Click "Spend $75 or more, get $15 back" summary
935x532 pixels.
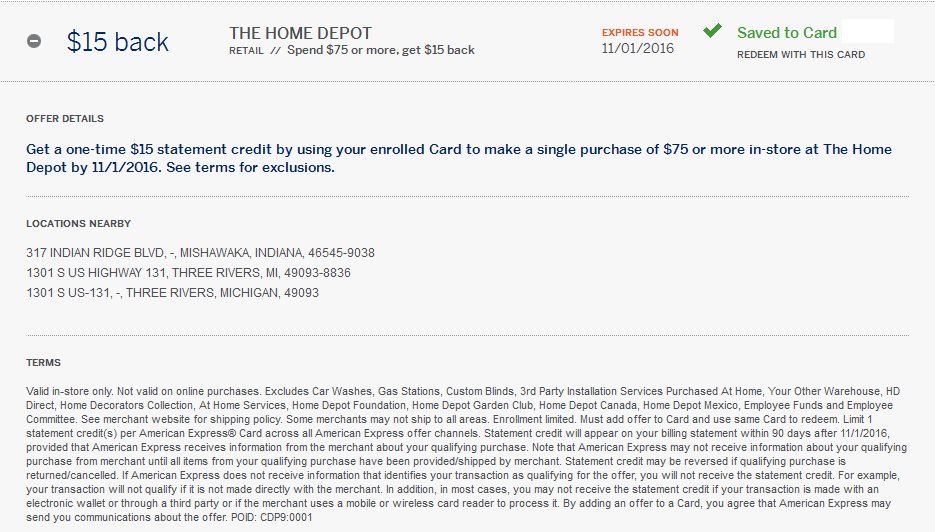point(380,50)
